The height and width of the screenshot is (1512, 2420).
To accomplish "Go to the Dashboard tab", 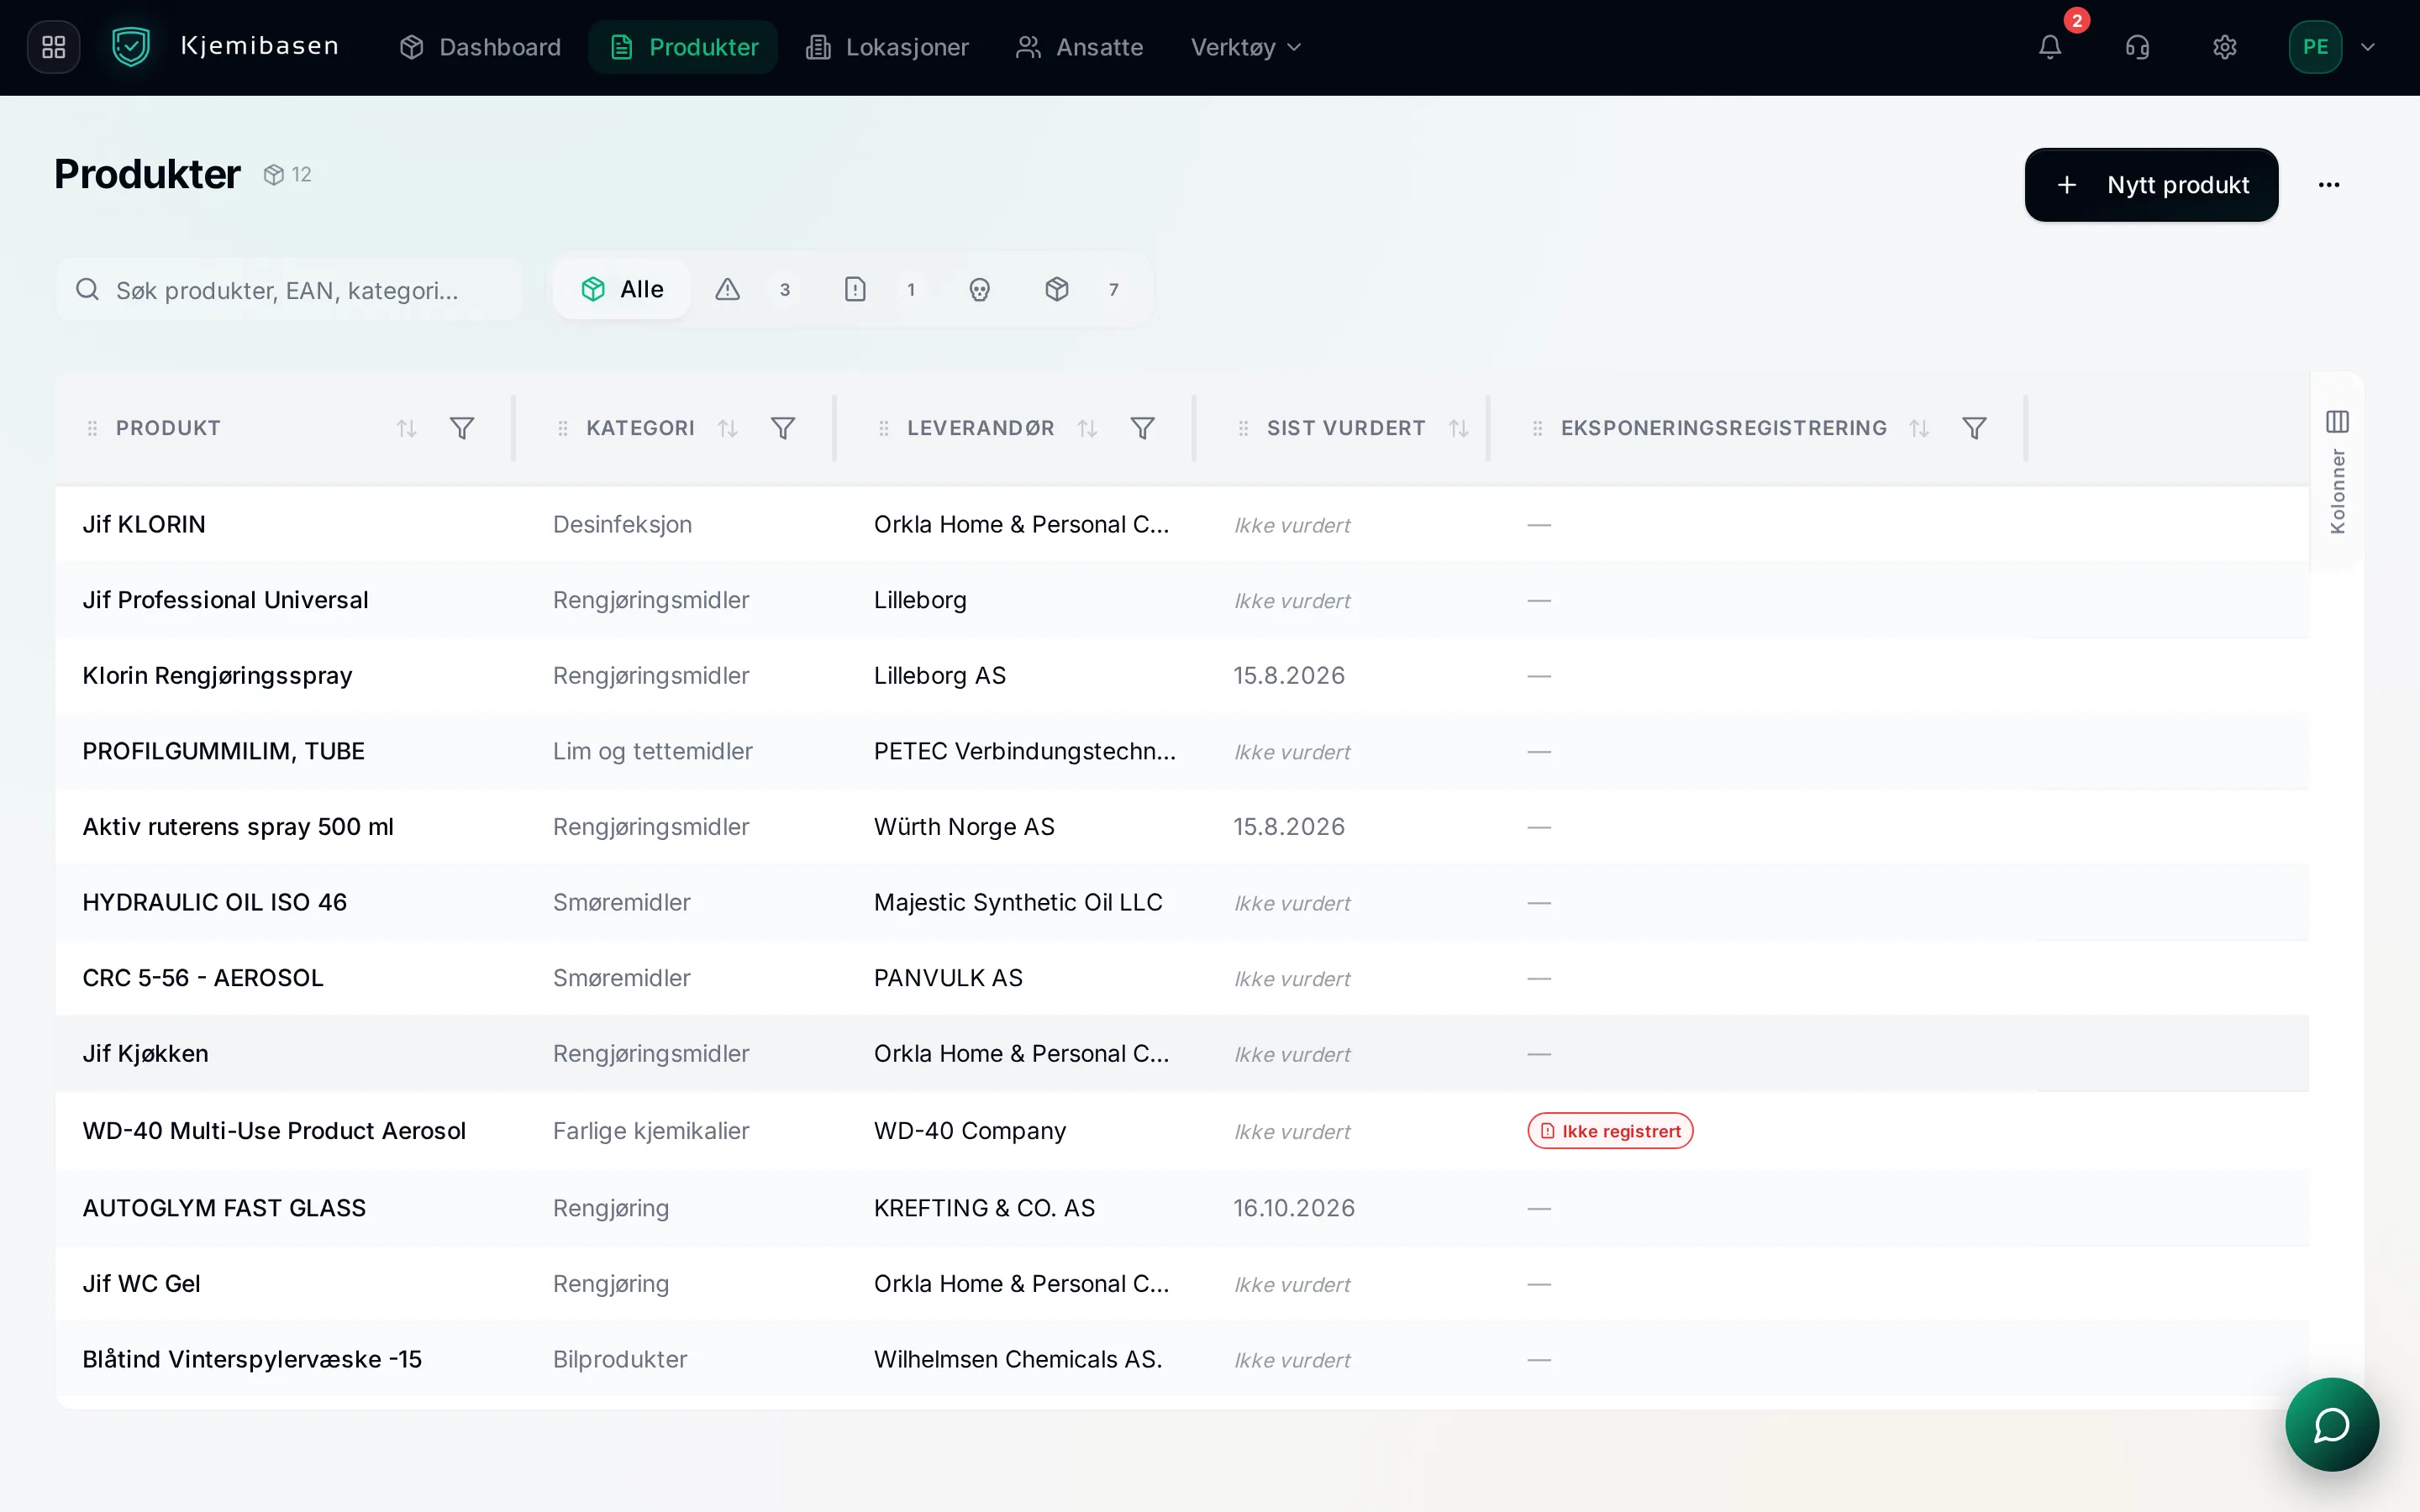I will (x=480, y=47).
